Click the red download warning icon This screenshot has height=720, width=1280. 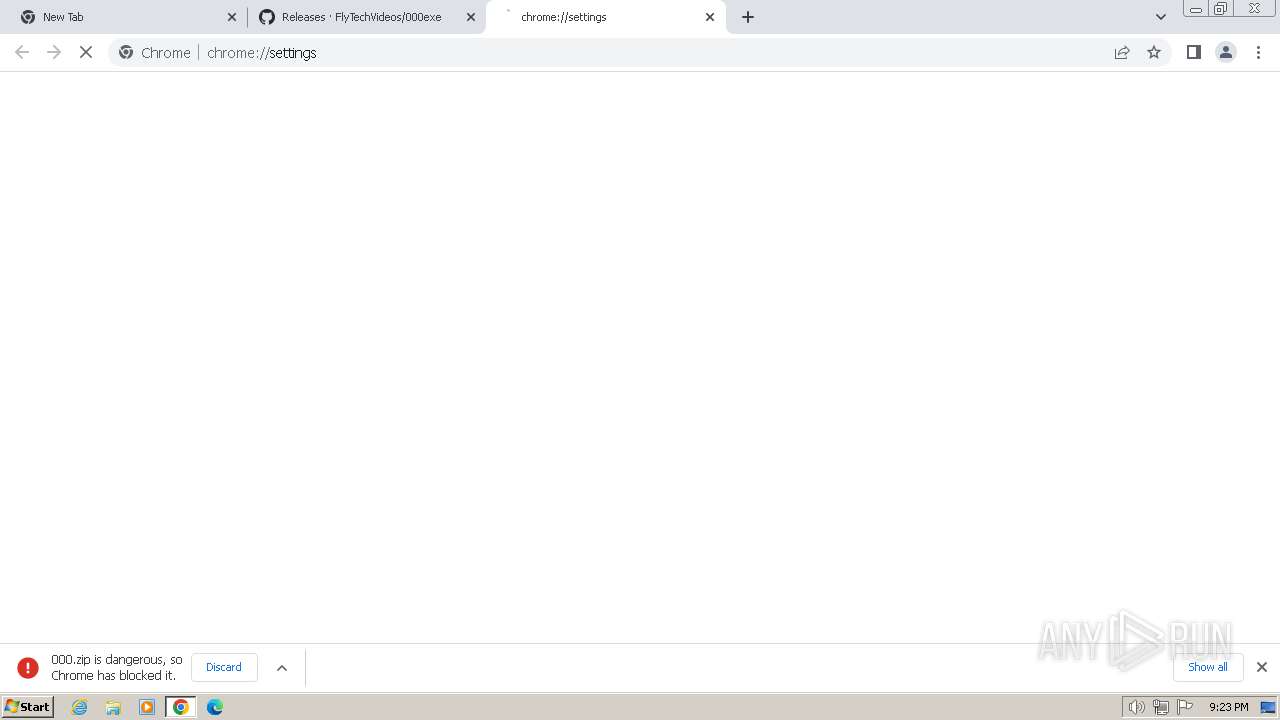coord(28,667)
